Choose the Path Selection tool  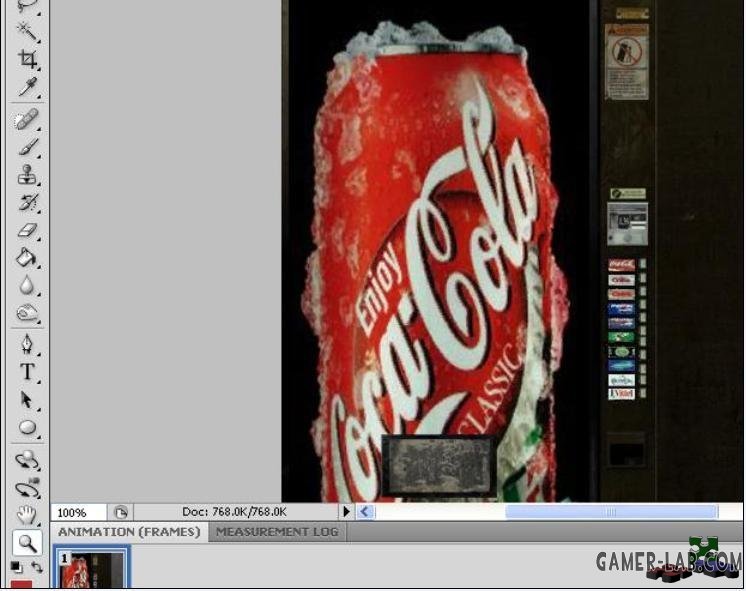click(27, 400)
